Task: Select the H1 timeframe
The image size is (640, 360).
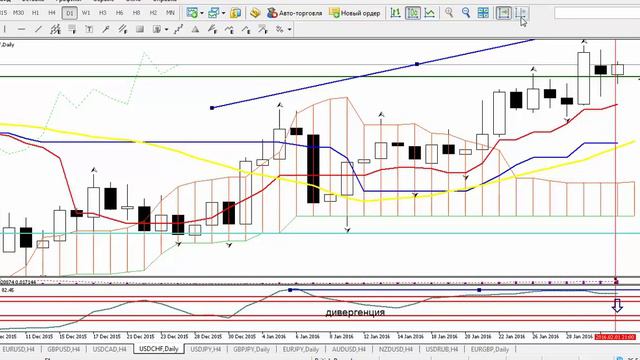Action: (36, 13)
